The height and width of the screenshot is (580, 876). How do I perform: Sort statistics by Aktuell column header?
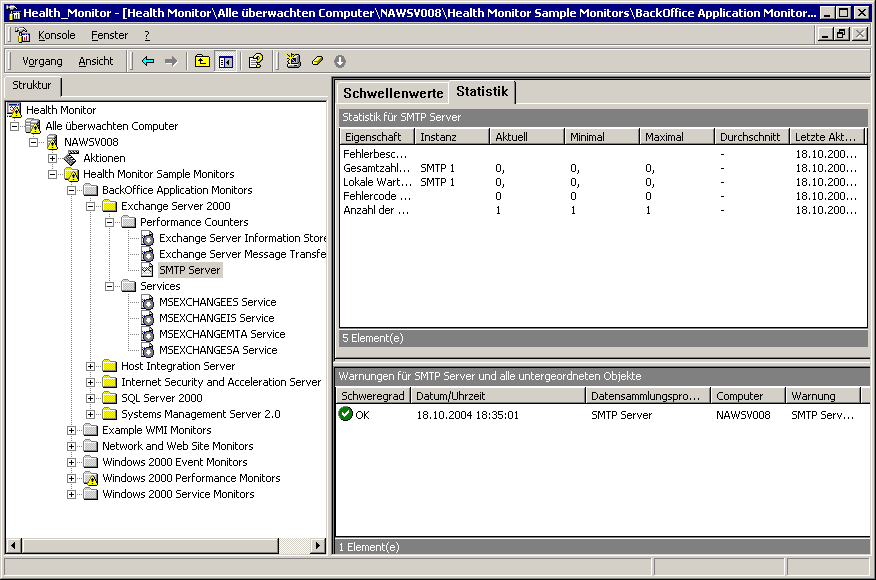click(x=527, y=136)
